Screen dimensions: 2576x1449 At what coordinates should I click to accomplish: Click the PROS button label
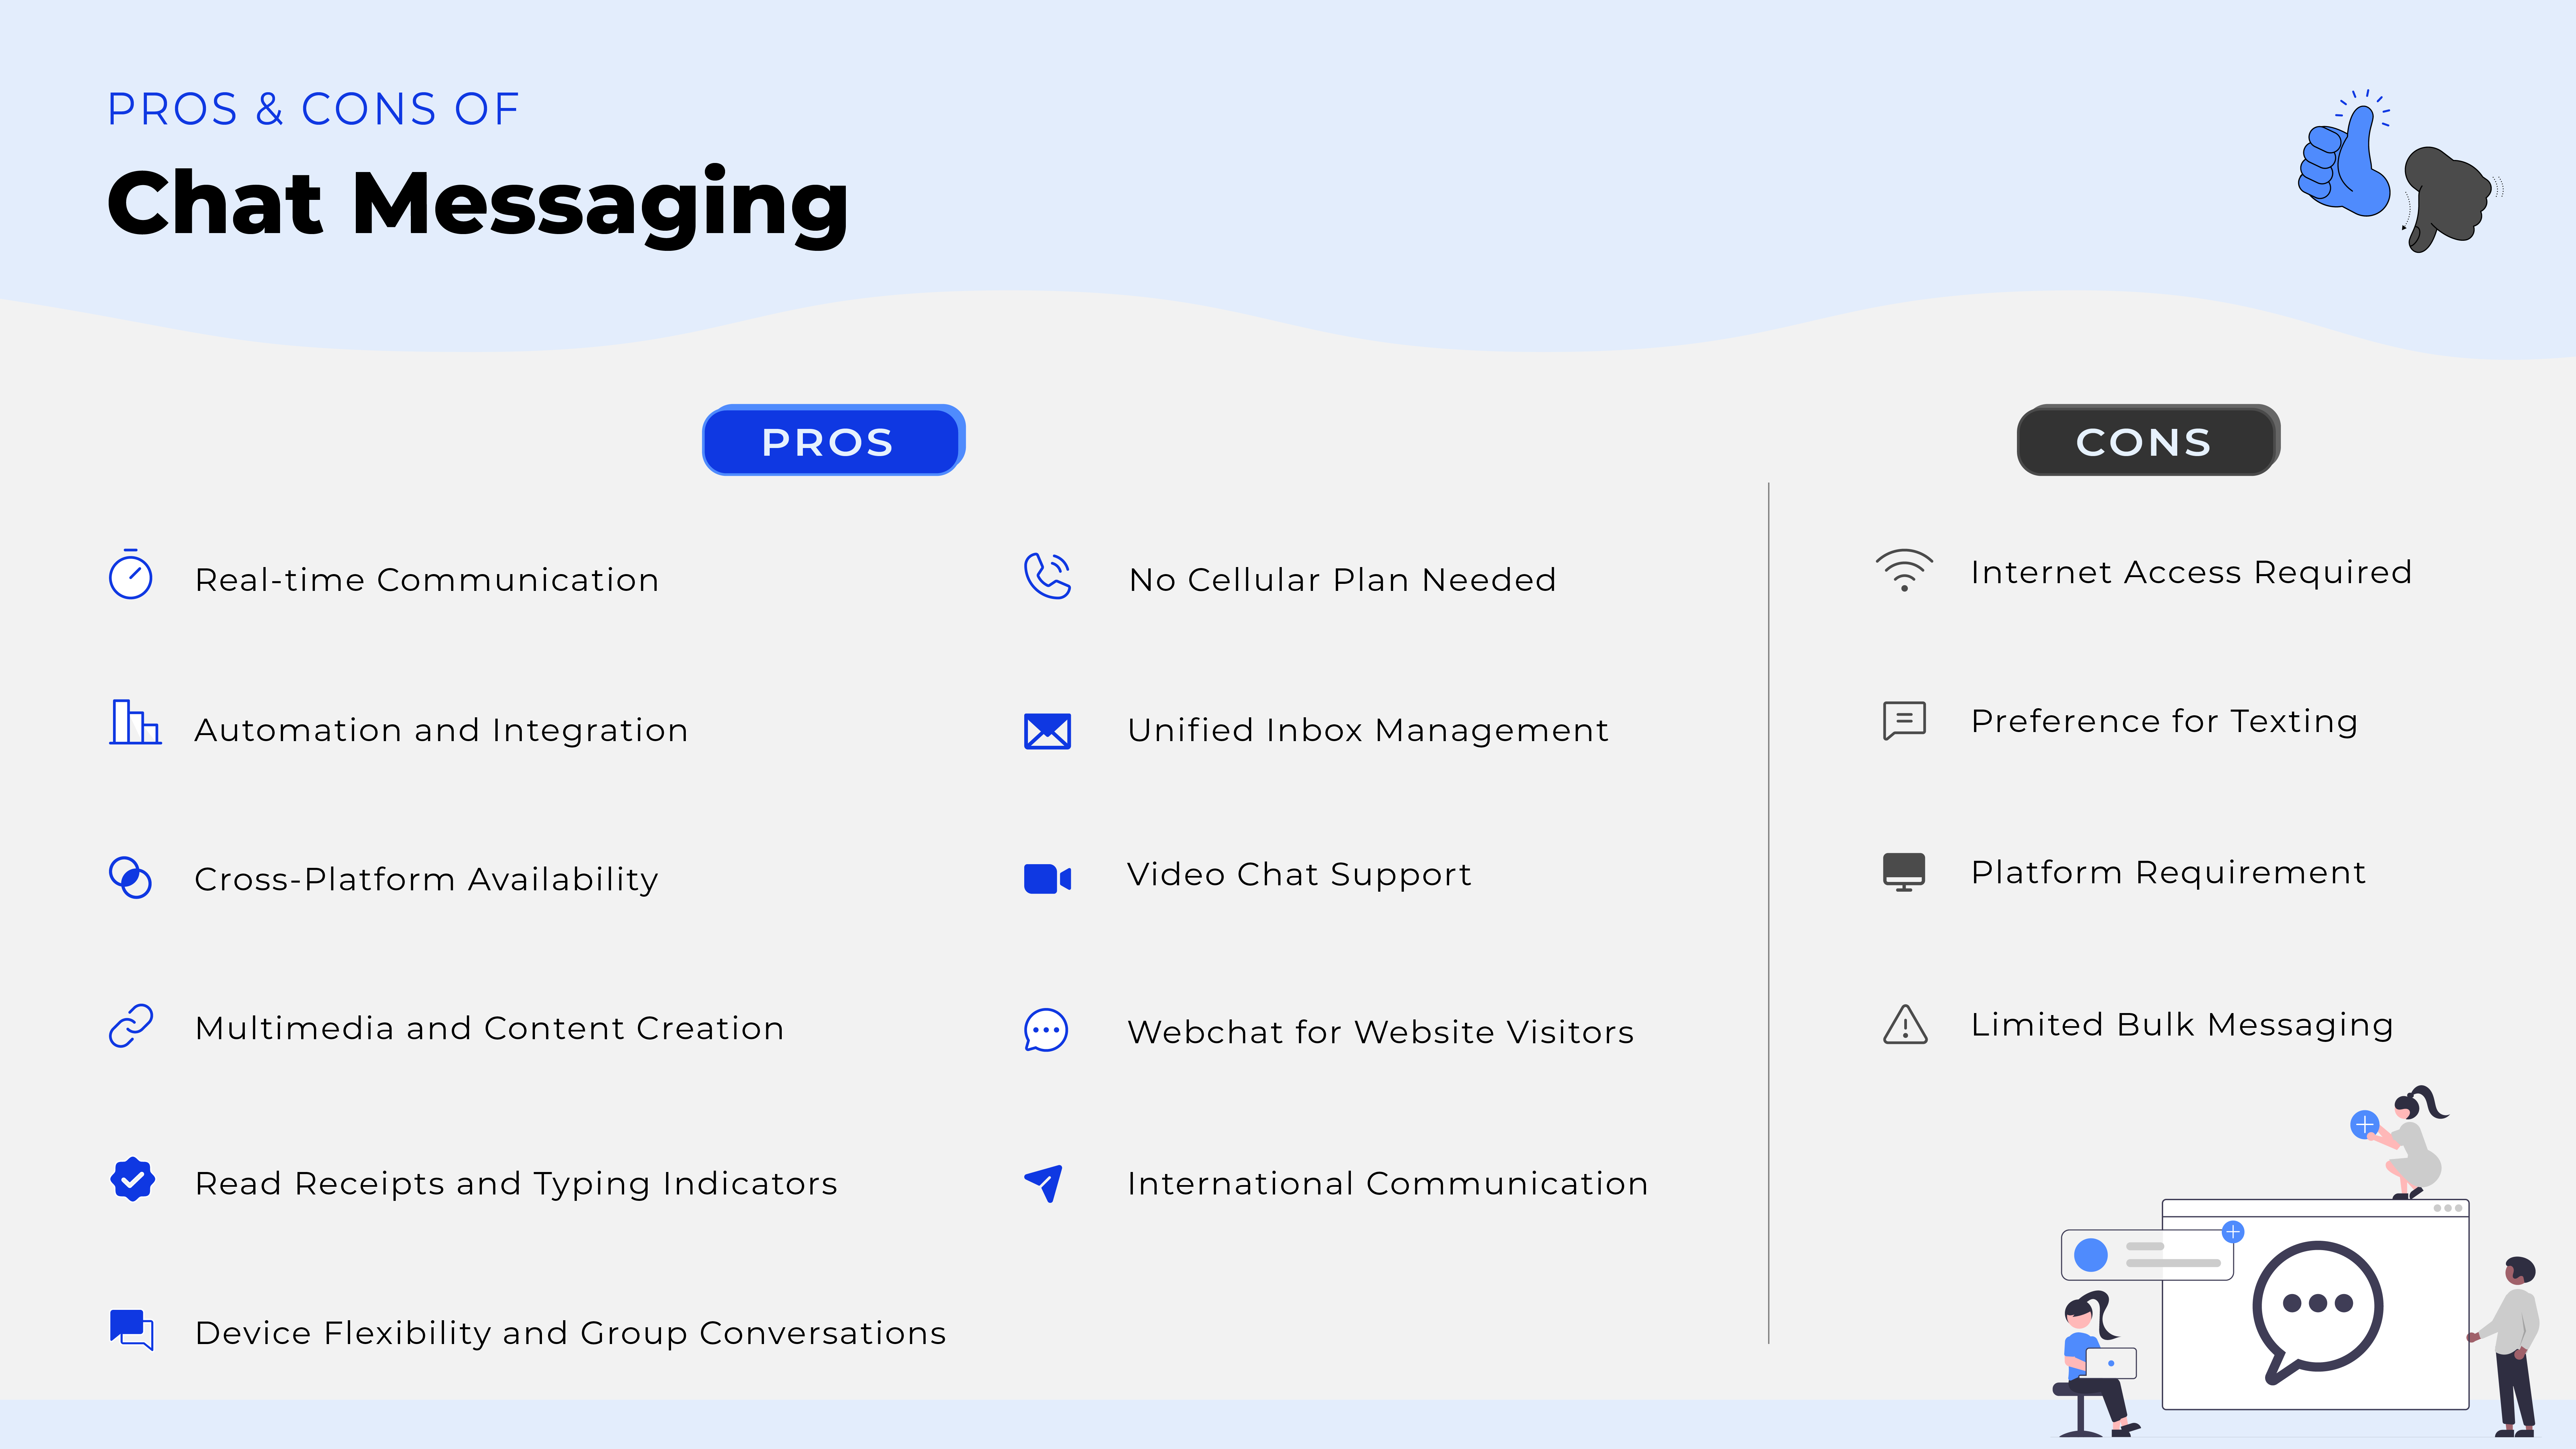tap(828, 441)
